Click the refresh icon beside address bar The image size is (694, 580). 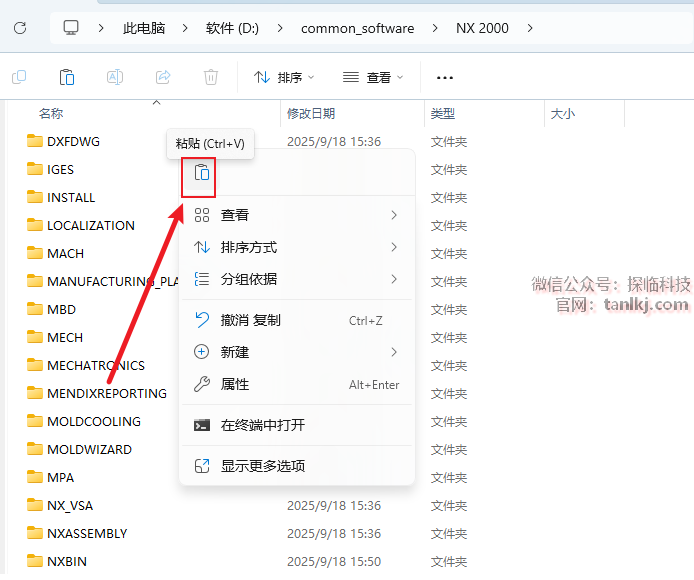tap(20, 28)
